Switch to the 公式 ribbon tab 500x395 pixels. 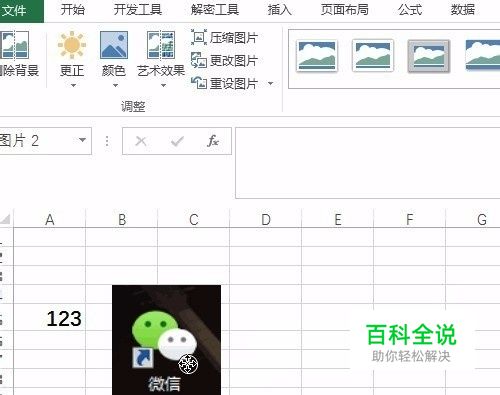click(410, 10)
